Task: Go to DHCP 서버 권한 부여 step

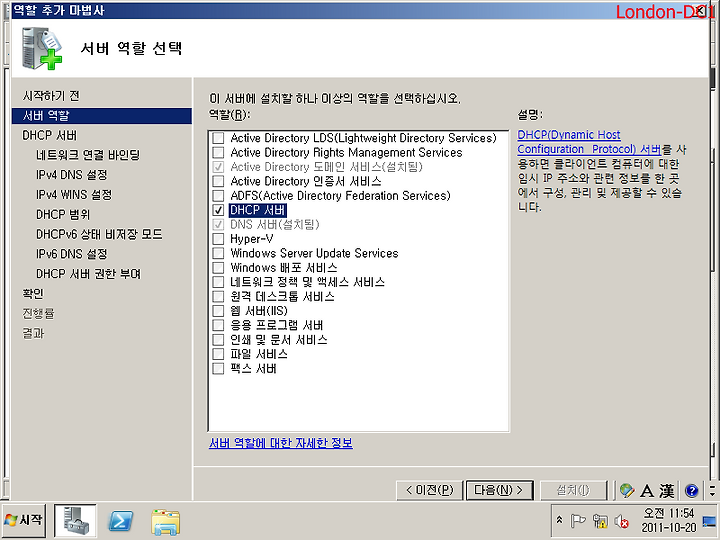Action: (88, 274)
